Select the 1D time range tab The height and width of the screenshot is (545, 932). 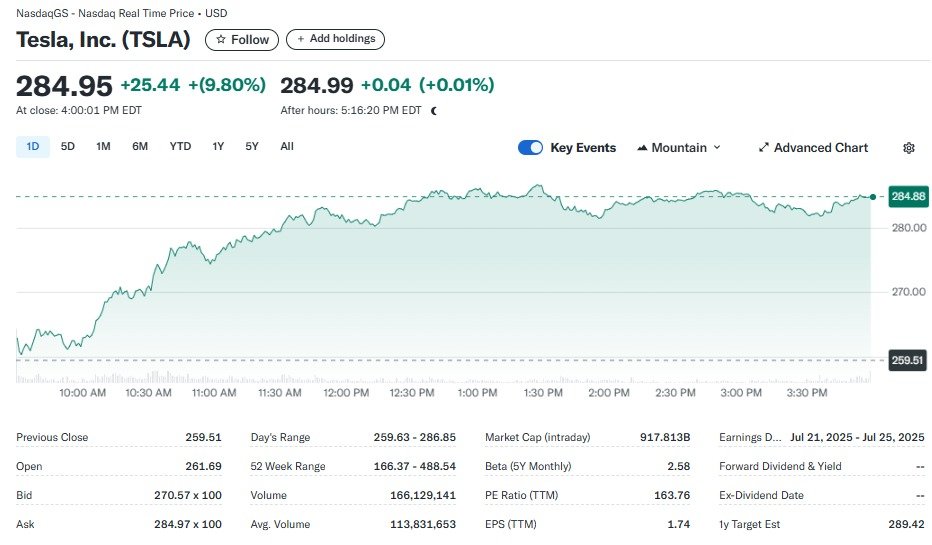(x=32, y=147)
